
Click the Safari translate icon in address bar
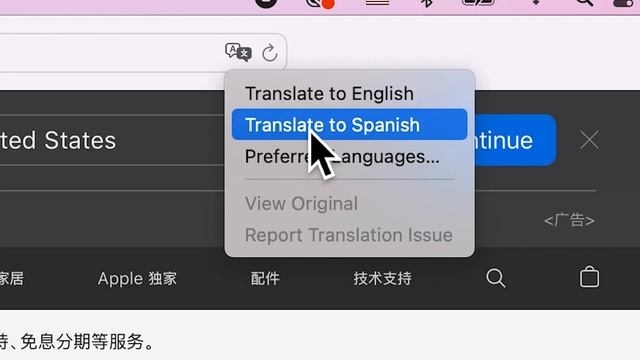[238, 52]
